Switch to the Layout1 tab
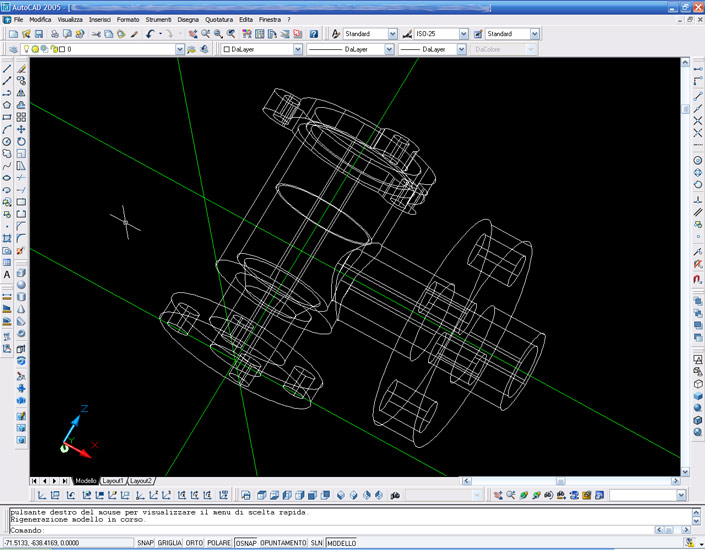 (x=112, y=481)
